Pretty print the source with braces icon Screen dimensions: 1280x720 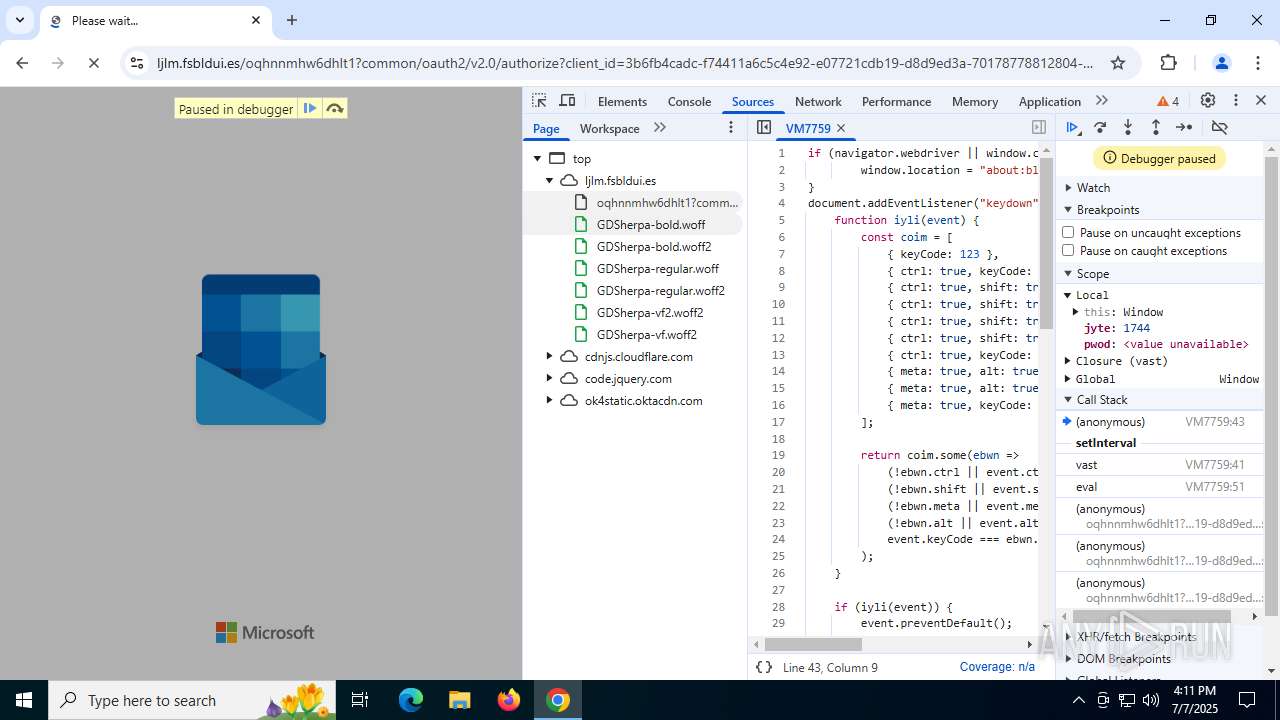coord(764,667)
